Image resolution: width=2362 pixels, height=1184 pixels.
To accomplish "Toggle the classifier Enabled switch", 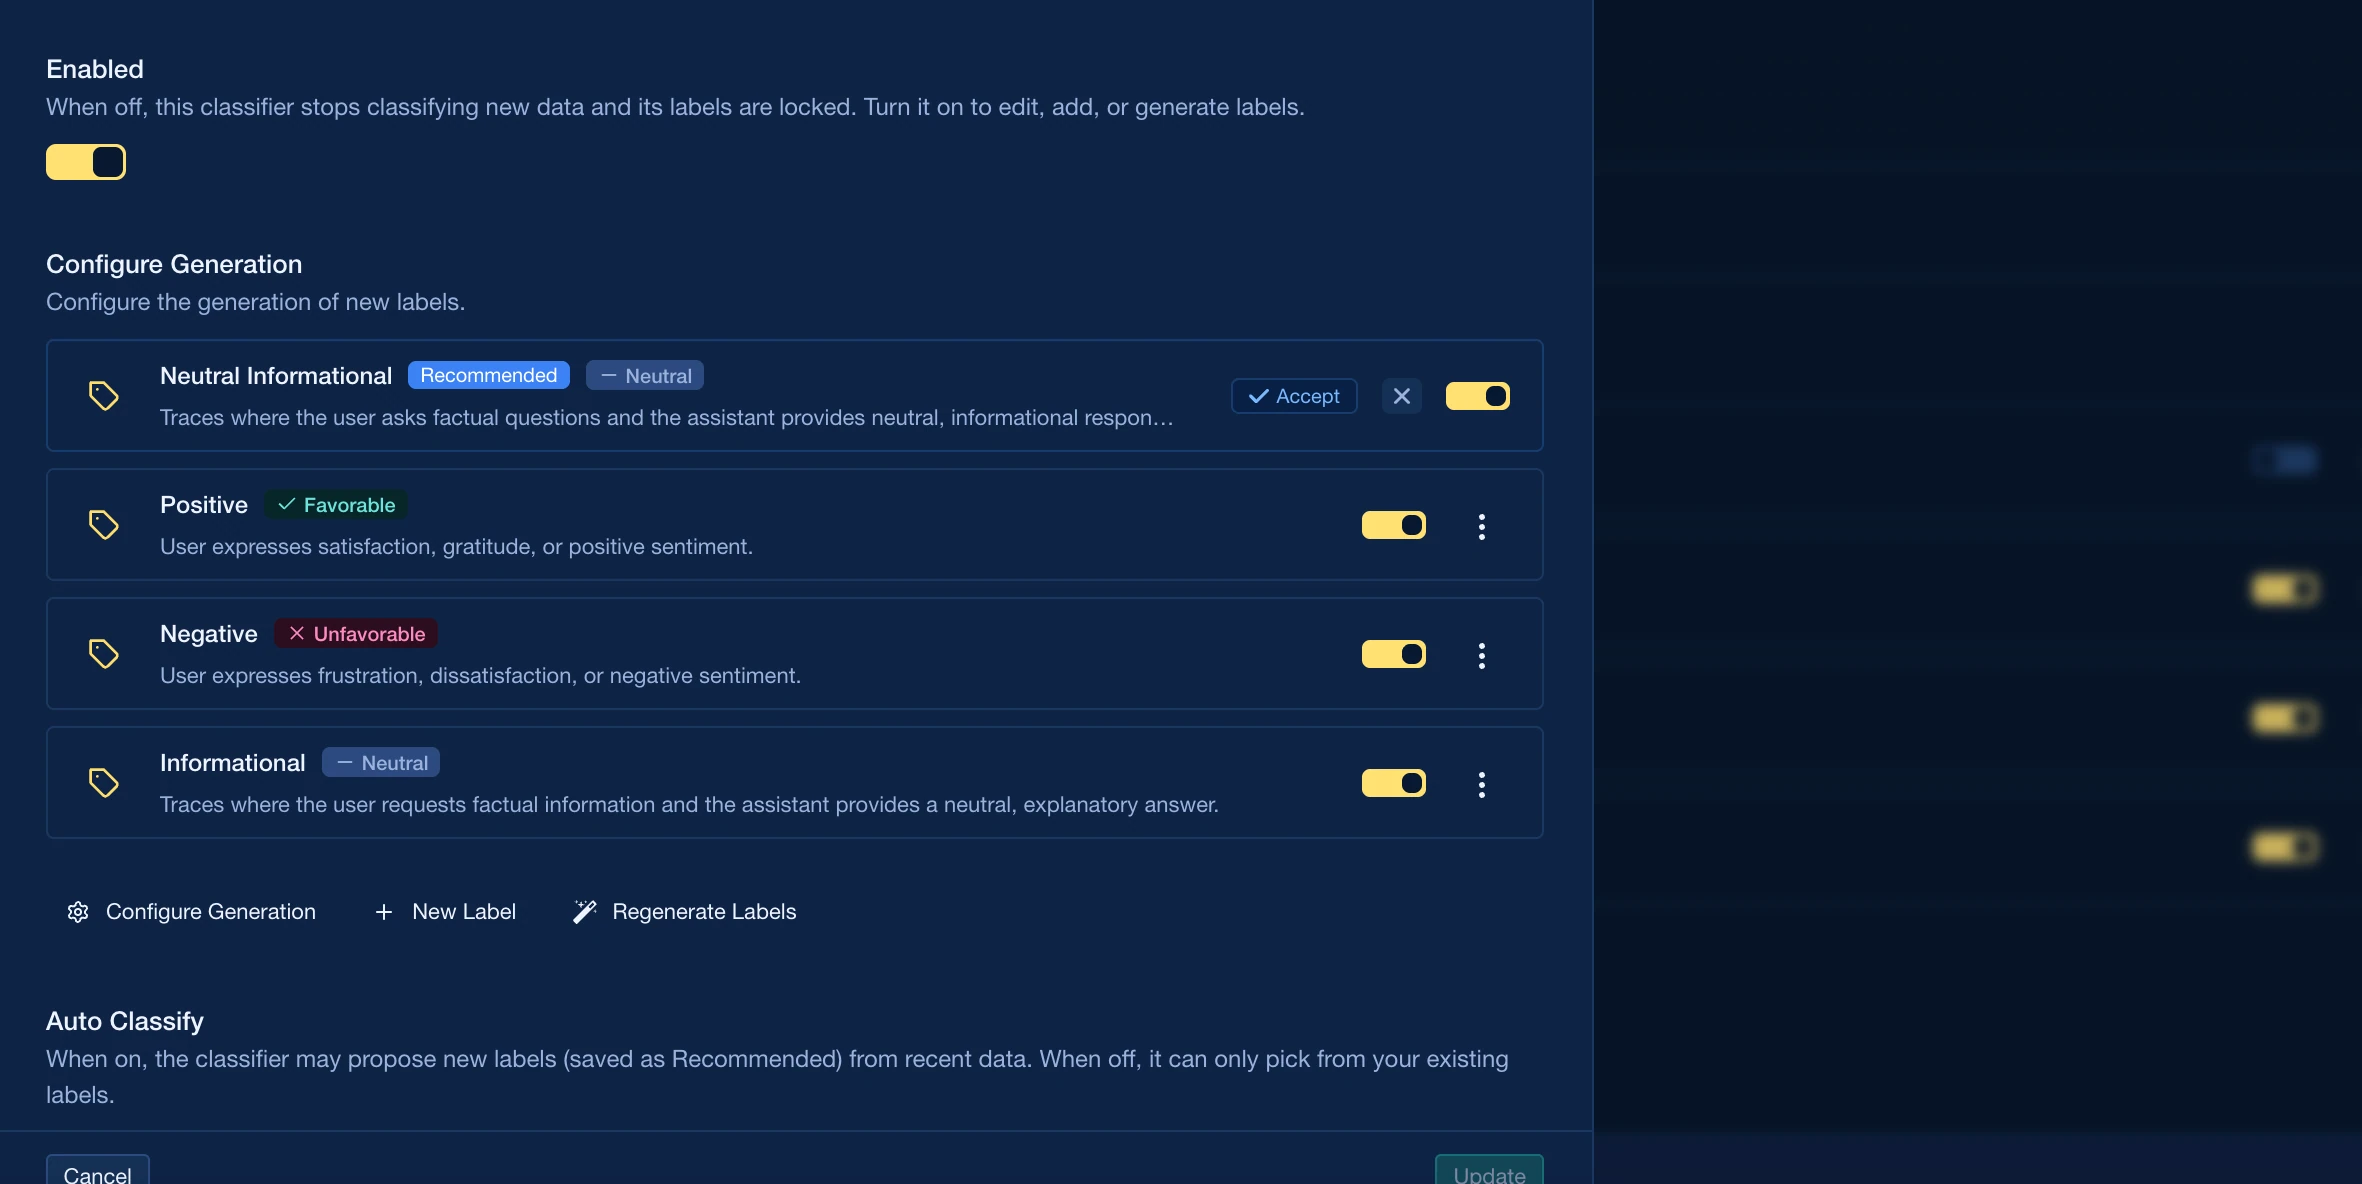I will click(x=86, y=162).
